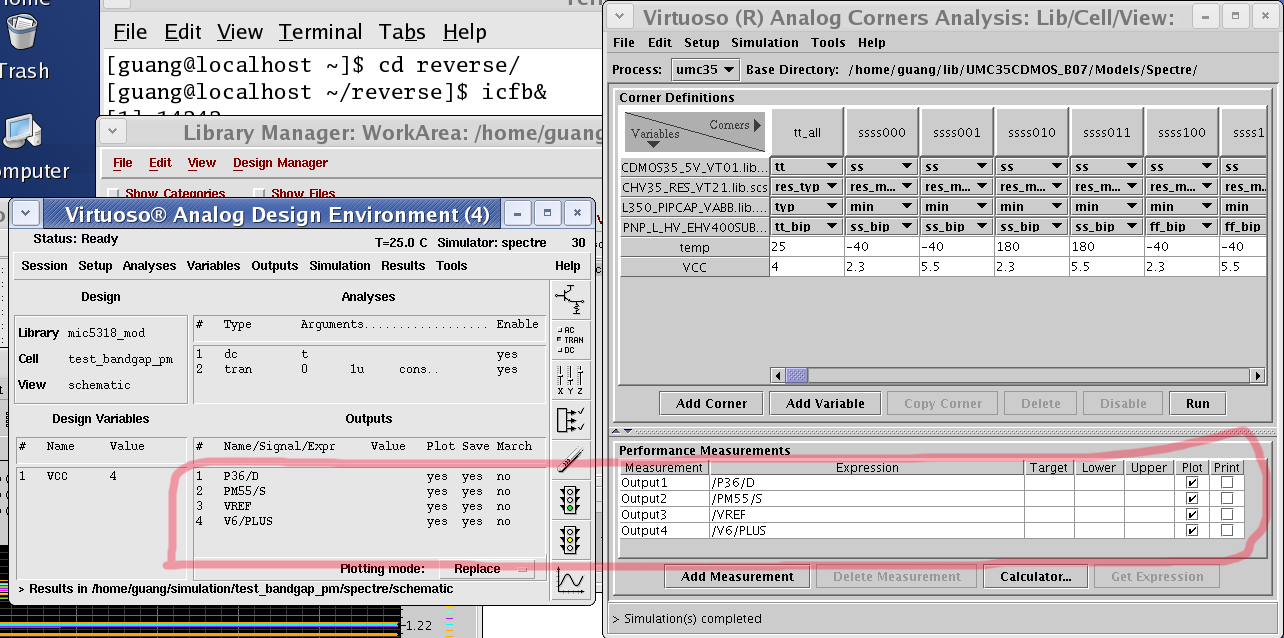The width and height of the screenshot is (1284, 638).
Task: Enable Print checkbox for Output4
Action: [x=1227, y=531]
